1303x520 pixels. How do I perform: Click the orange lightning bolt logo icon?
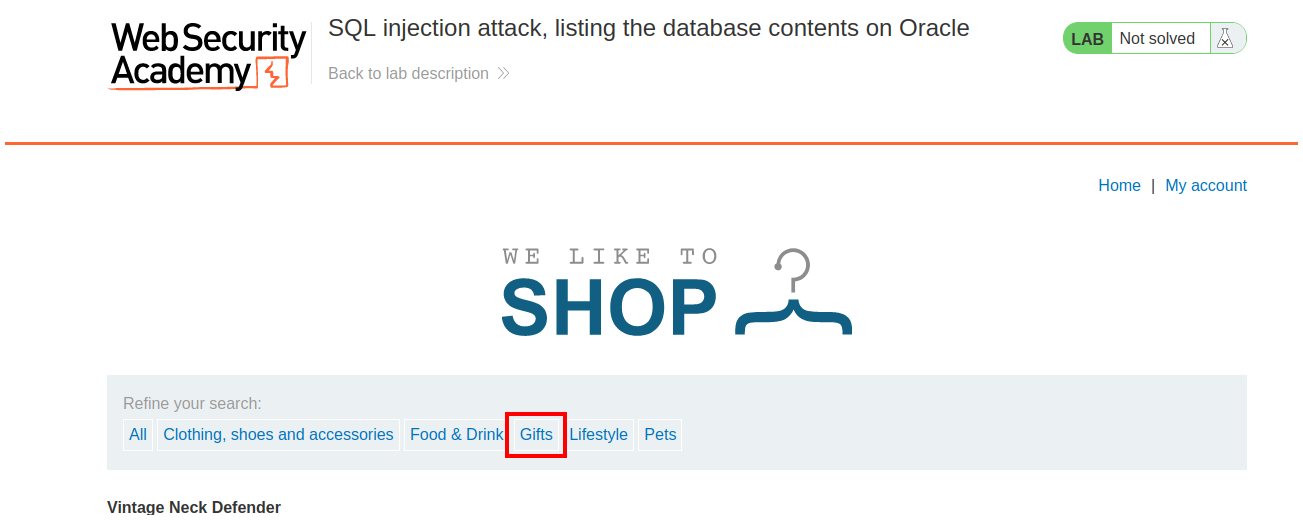click(272, 73)
